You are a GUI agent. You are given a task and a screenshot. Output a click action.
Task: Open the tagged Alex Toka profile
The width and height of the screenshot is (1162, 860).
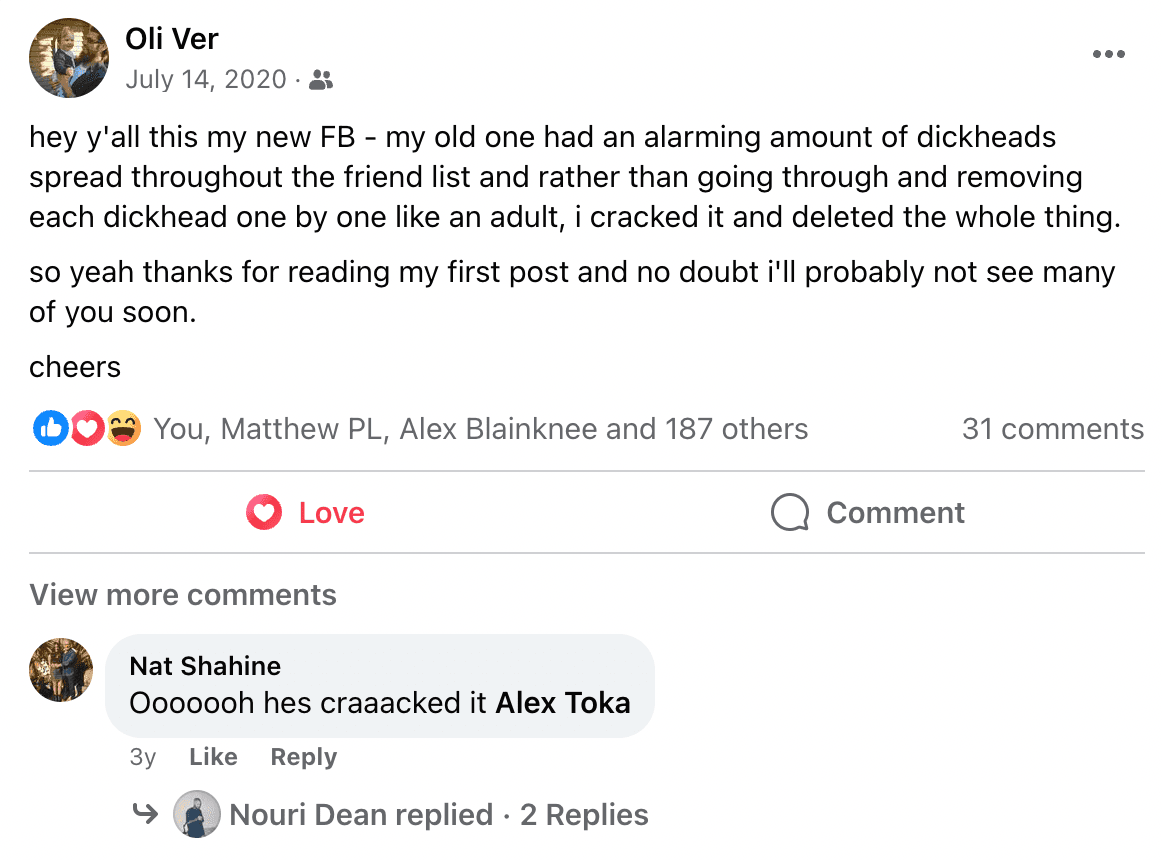563,703
